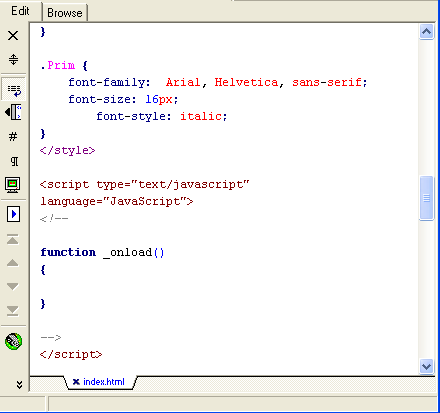Click the <script type="text/javascript" line

point(144,184)
